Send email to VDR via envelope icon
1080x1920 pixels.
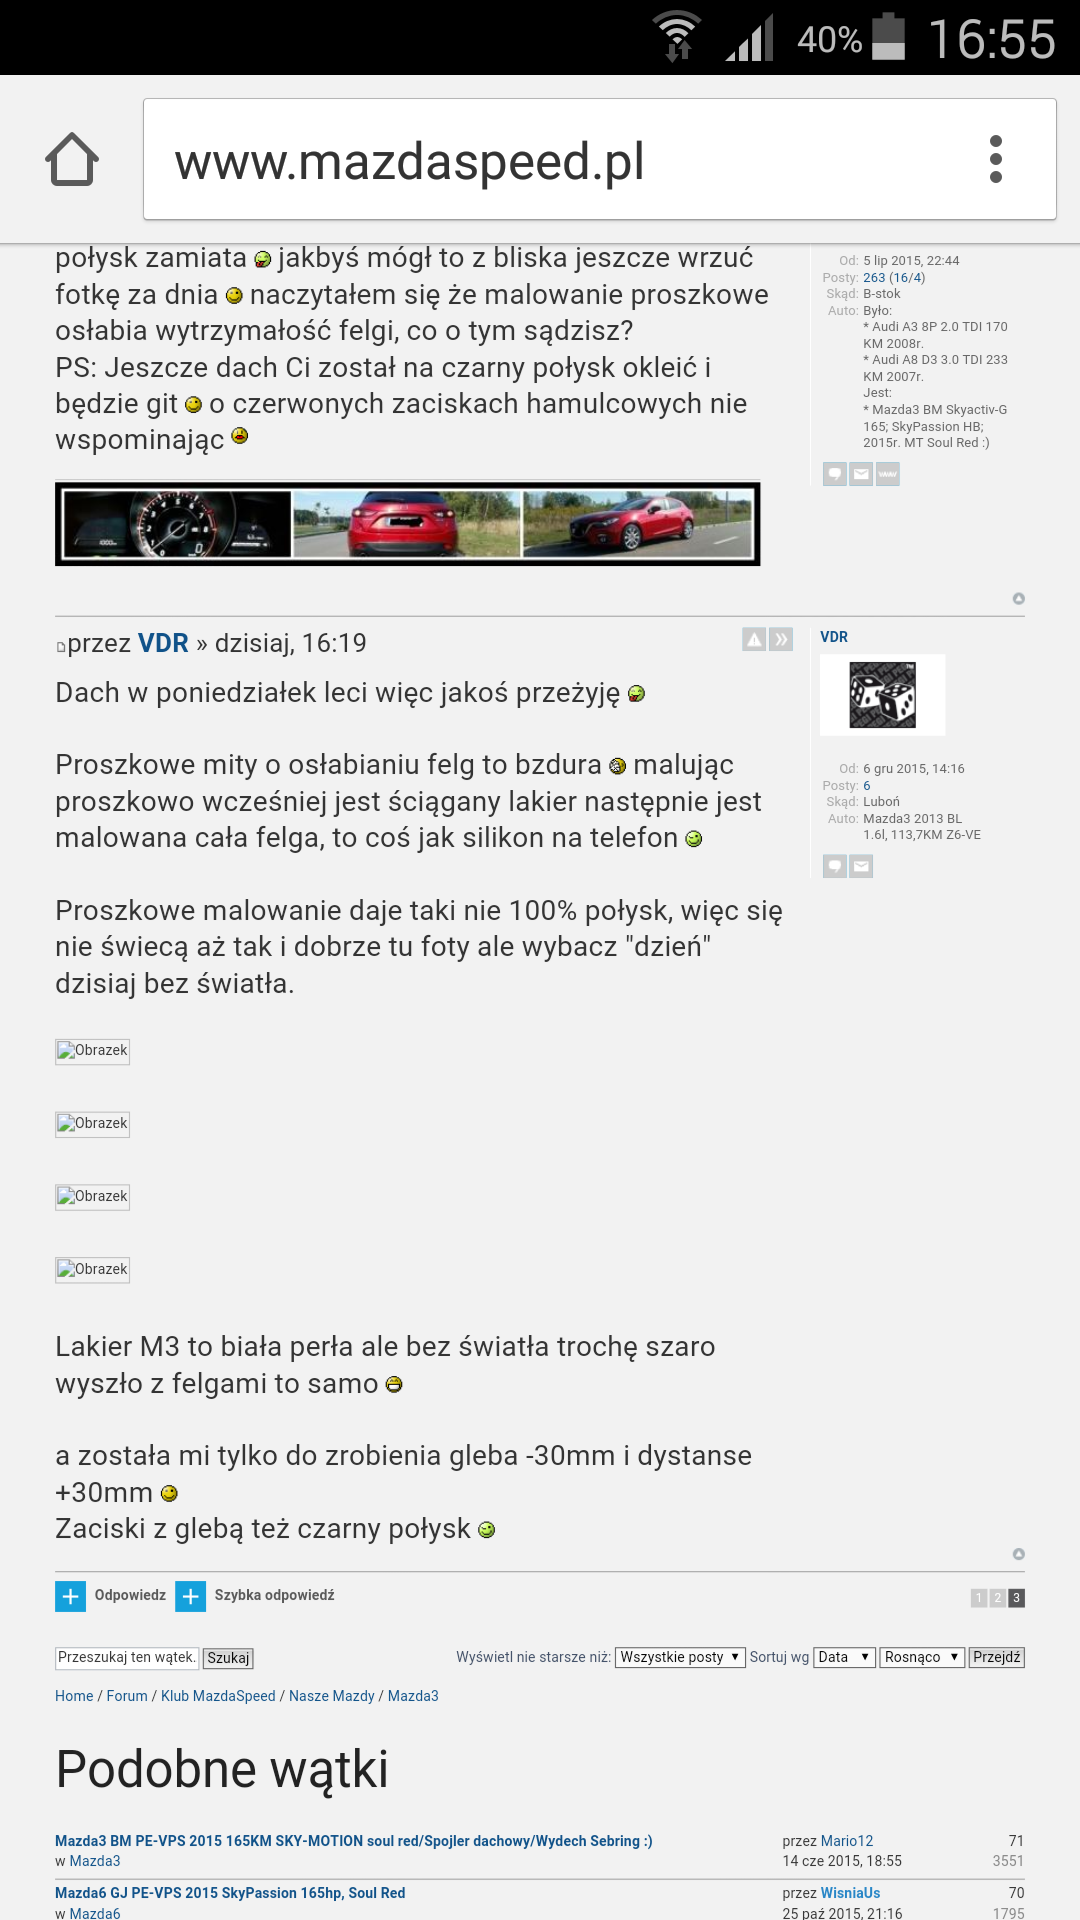861,866
